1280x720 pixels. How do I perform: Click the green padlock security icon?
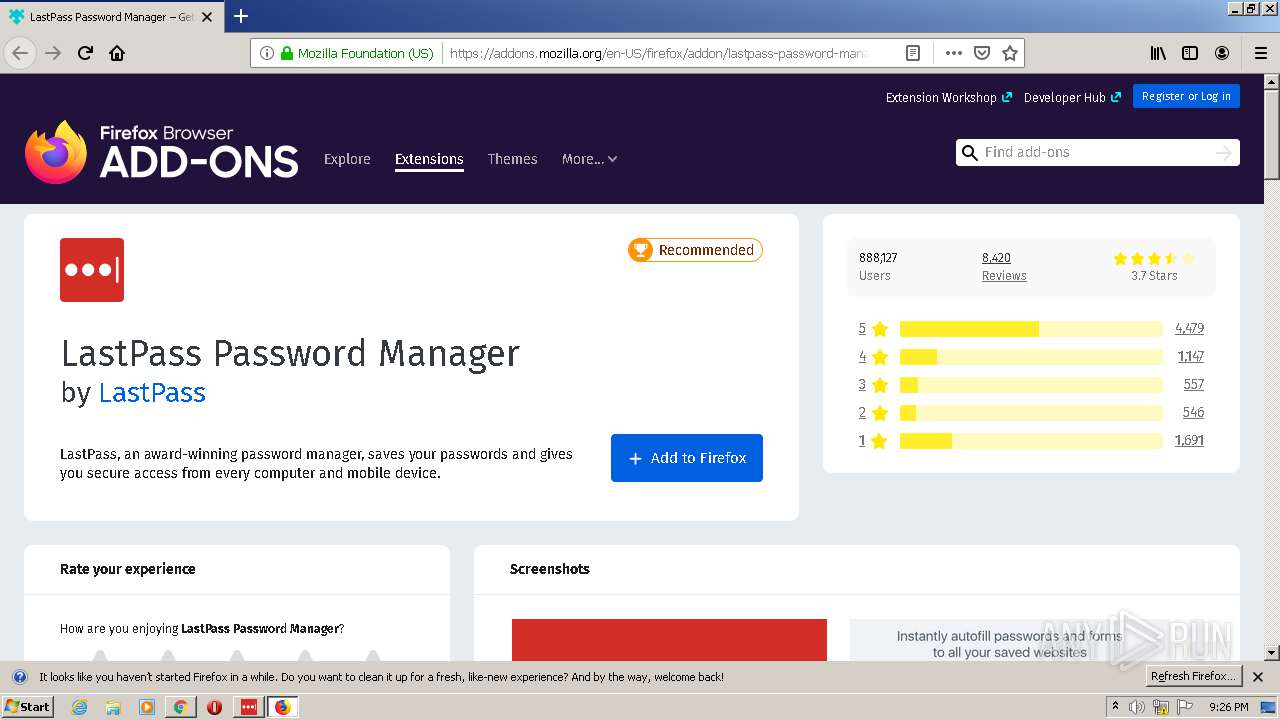(x=287, y=53)
